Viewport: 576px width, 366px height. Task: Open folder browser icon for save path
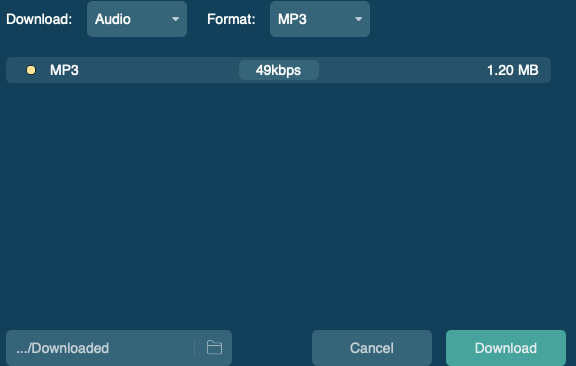pos(214,348)
